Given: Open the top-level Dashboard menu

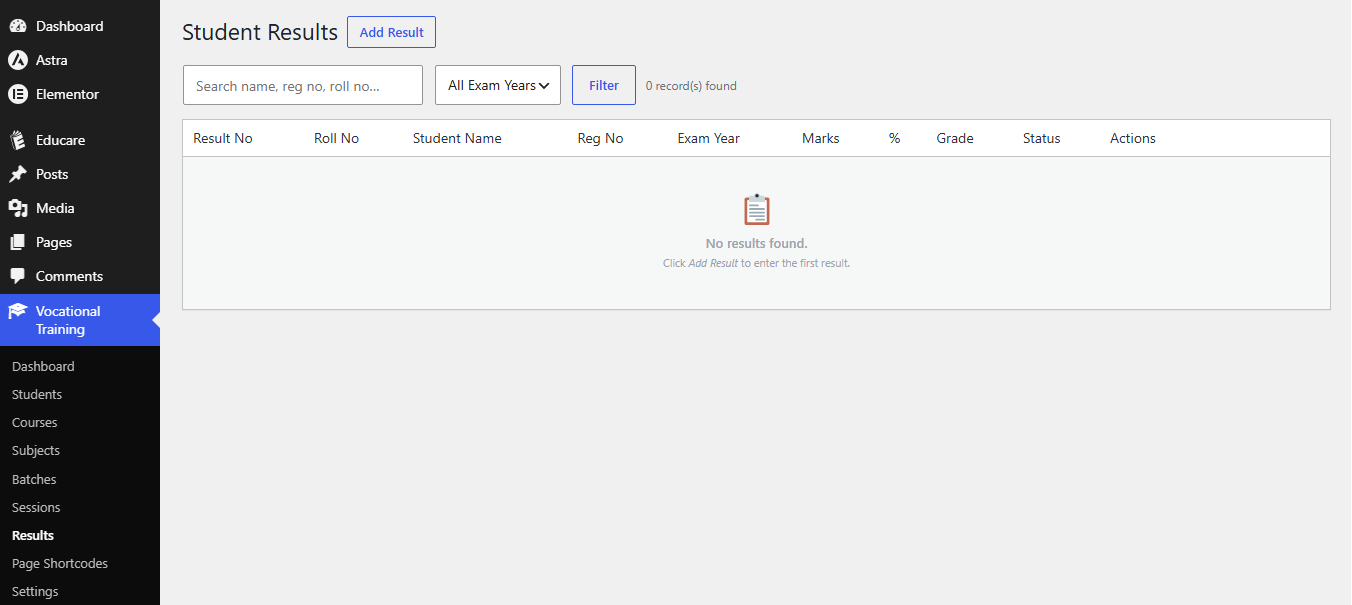Looking at the screenshot, I should 80,26.
